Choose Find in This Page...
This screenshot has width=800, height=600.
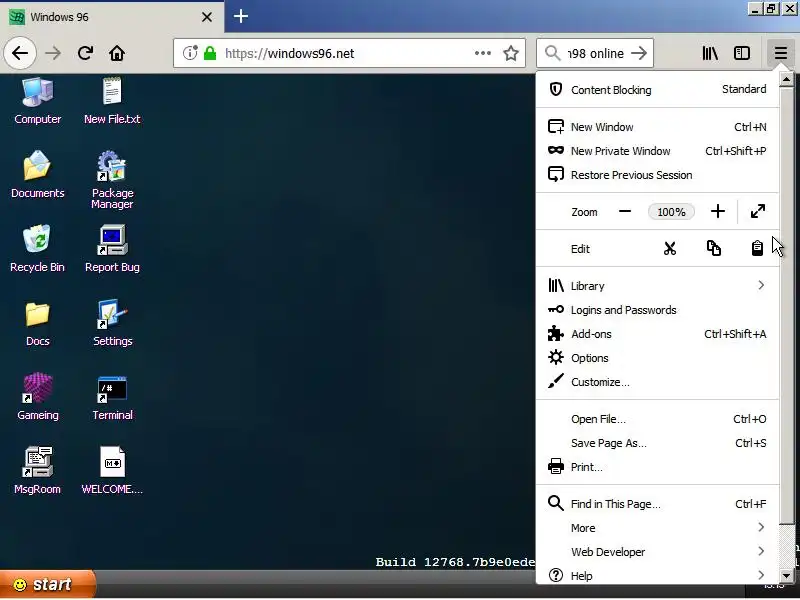[x=657, y=504]
